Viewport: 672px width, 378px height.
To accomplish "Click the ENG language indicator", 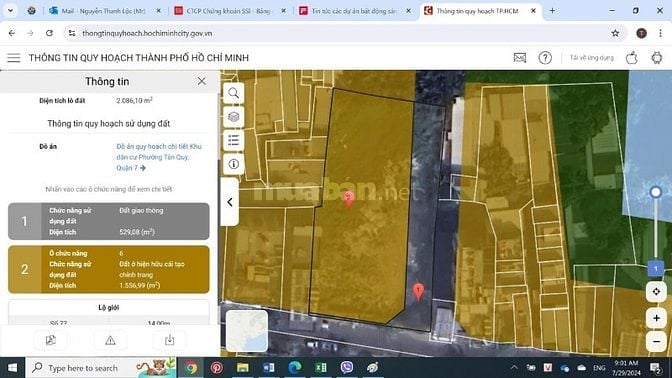I will [x=599, y=368].
